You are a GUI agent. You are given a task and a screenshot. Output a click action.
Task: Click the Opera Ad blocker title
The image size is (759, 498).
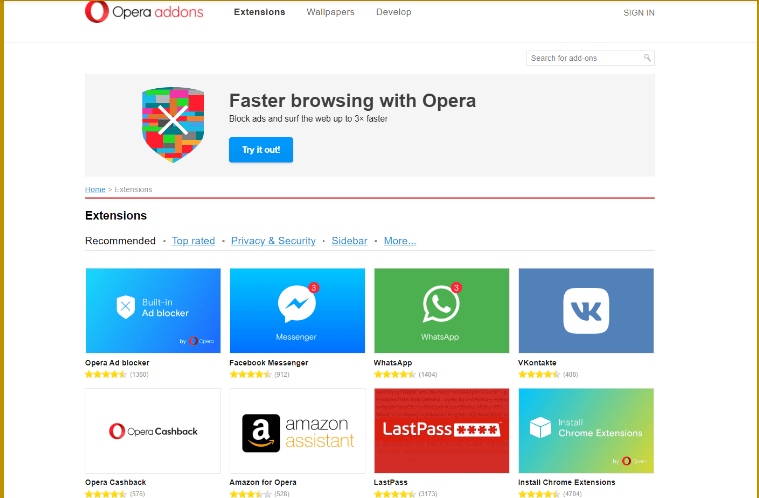117,362
